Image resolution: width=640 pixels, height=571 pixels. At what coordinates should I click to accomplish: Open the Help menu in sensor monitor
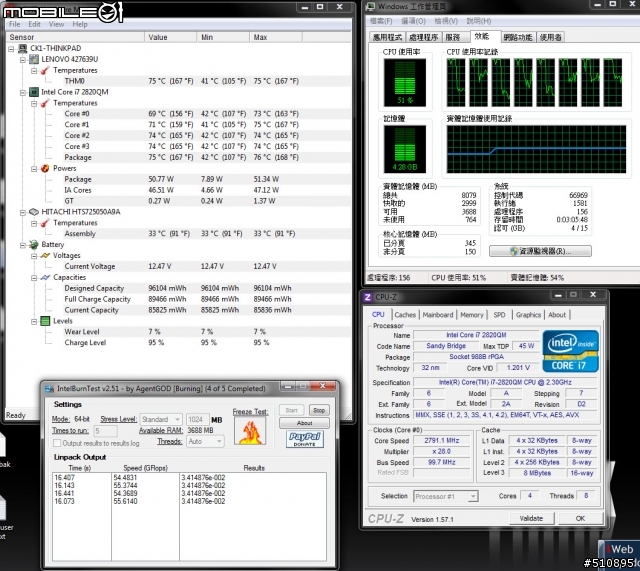(x=80, y=24)
